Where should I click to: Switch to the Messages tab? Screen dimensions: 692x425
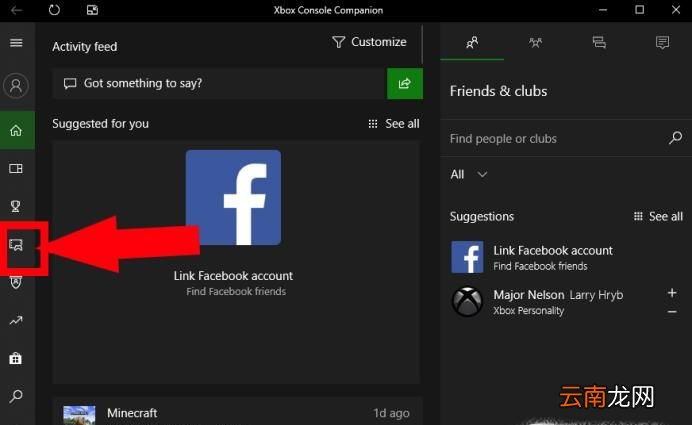599,42
